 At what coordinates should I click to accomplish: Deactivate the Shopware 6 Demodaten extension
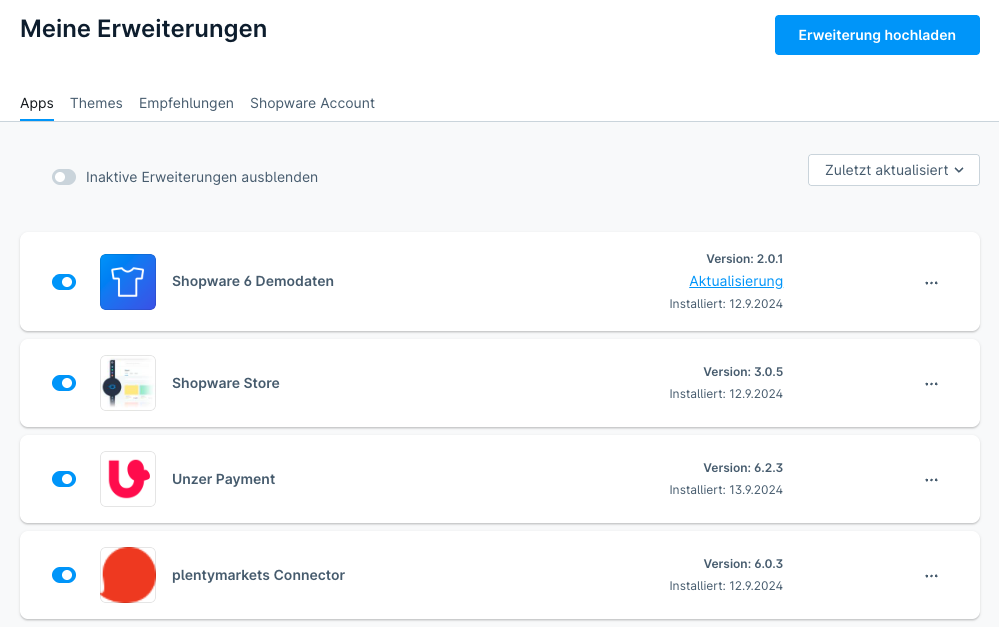click(64, 282)
